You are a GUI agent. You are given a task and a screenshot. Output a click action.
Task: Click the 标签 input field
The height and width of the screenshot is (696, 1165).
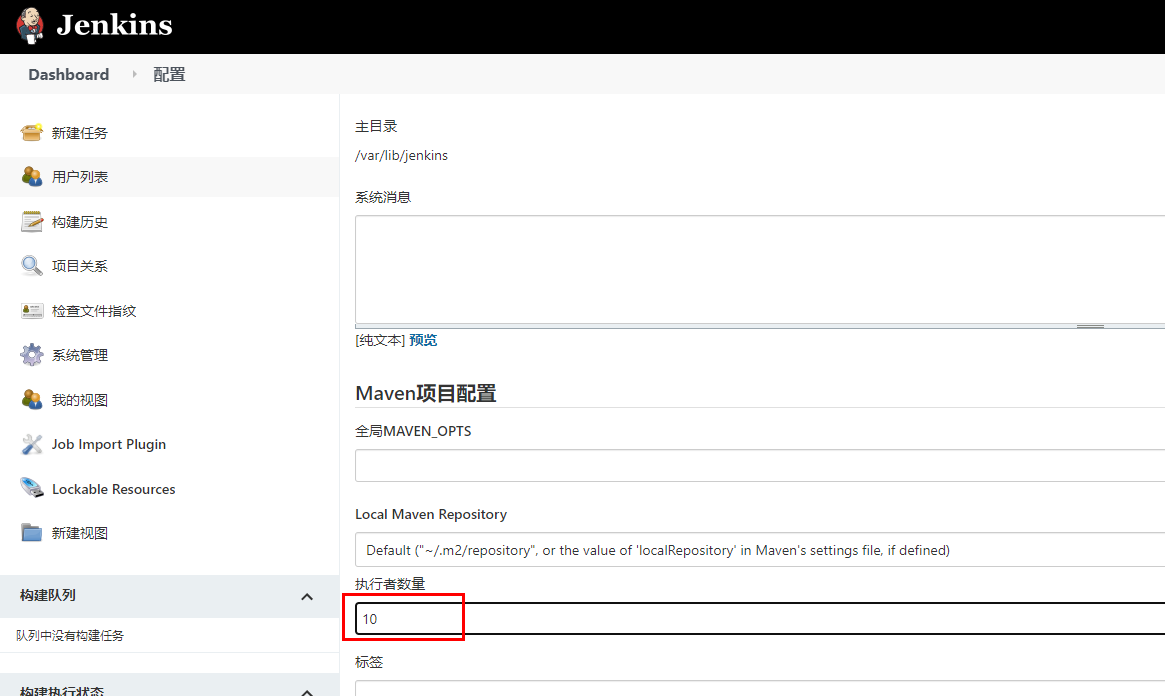pyautogui.click(x=760, y=689)
